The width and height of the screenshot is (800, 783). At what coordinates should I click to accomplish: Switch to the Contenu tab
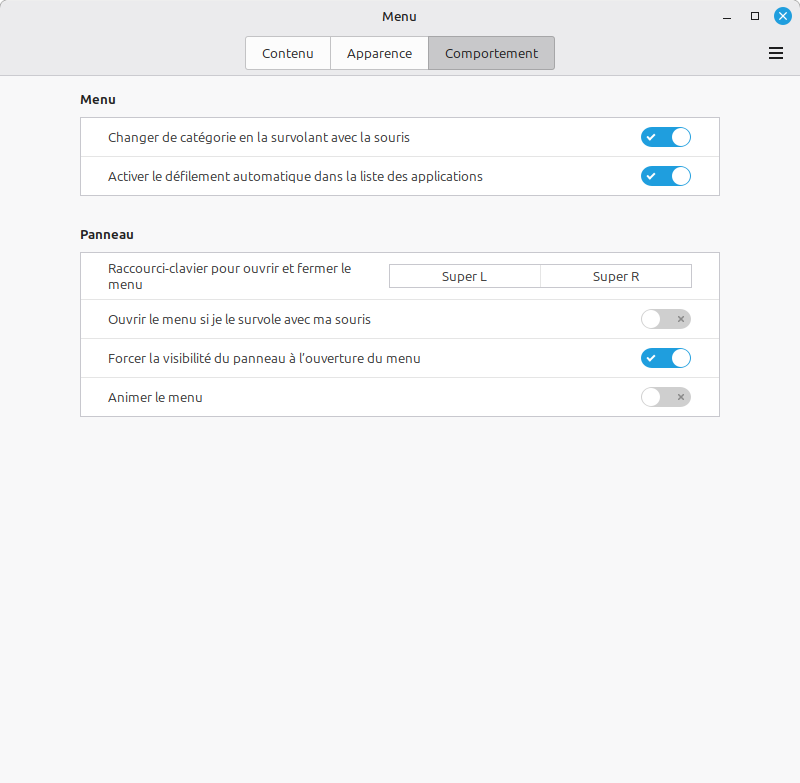pyautogui.click(x=288, y=54)
